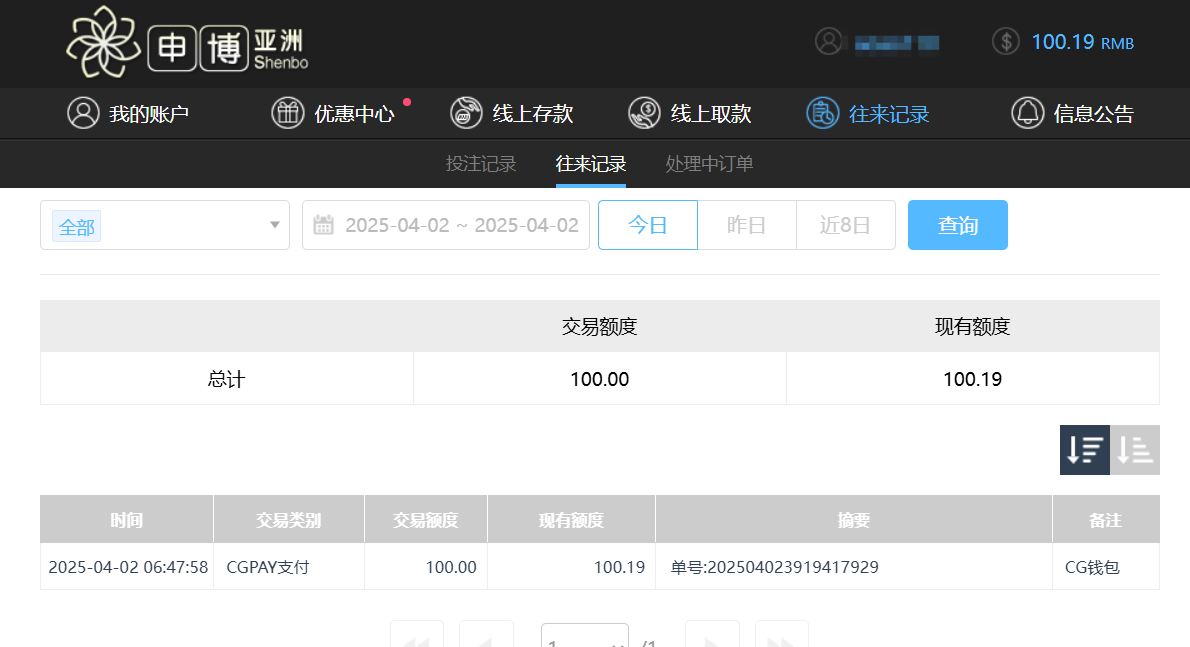The image size is (1190, 647).
Task: Select descending sort order icon
Action: (x=1085, y=450)
